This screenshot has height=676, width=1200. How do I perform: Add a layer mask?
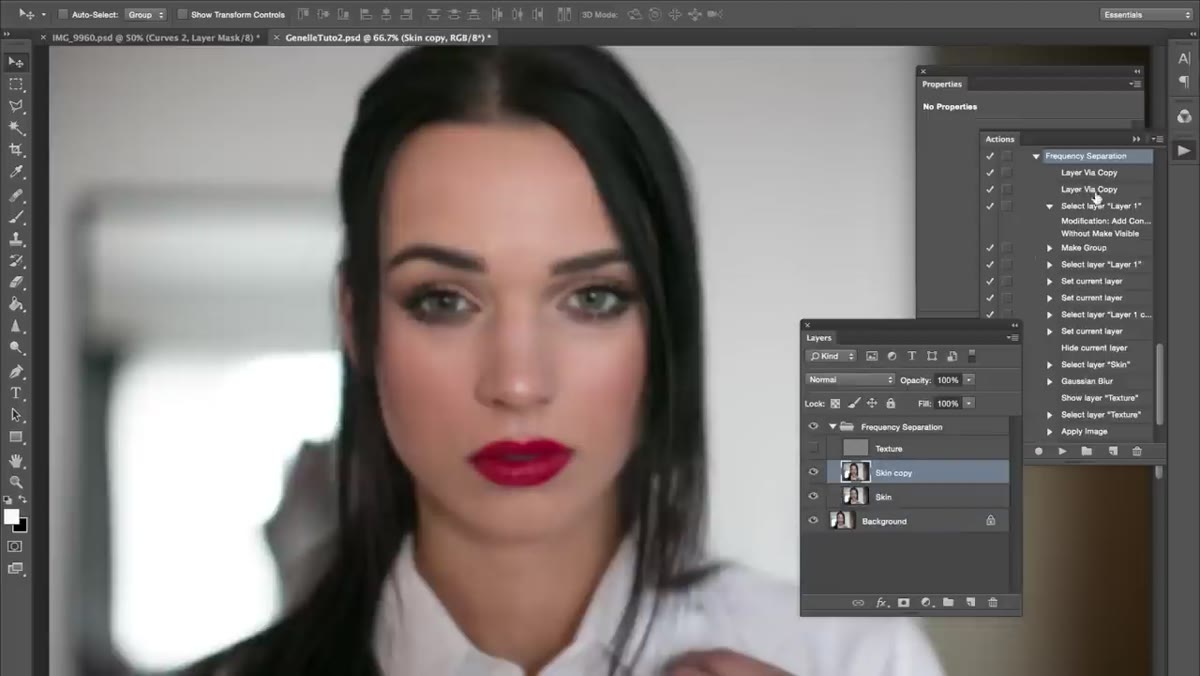904,602
